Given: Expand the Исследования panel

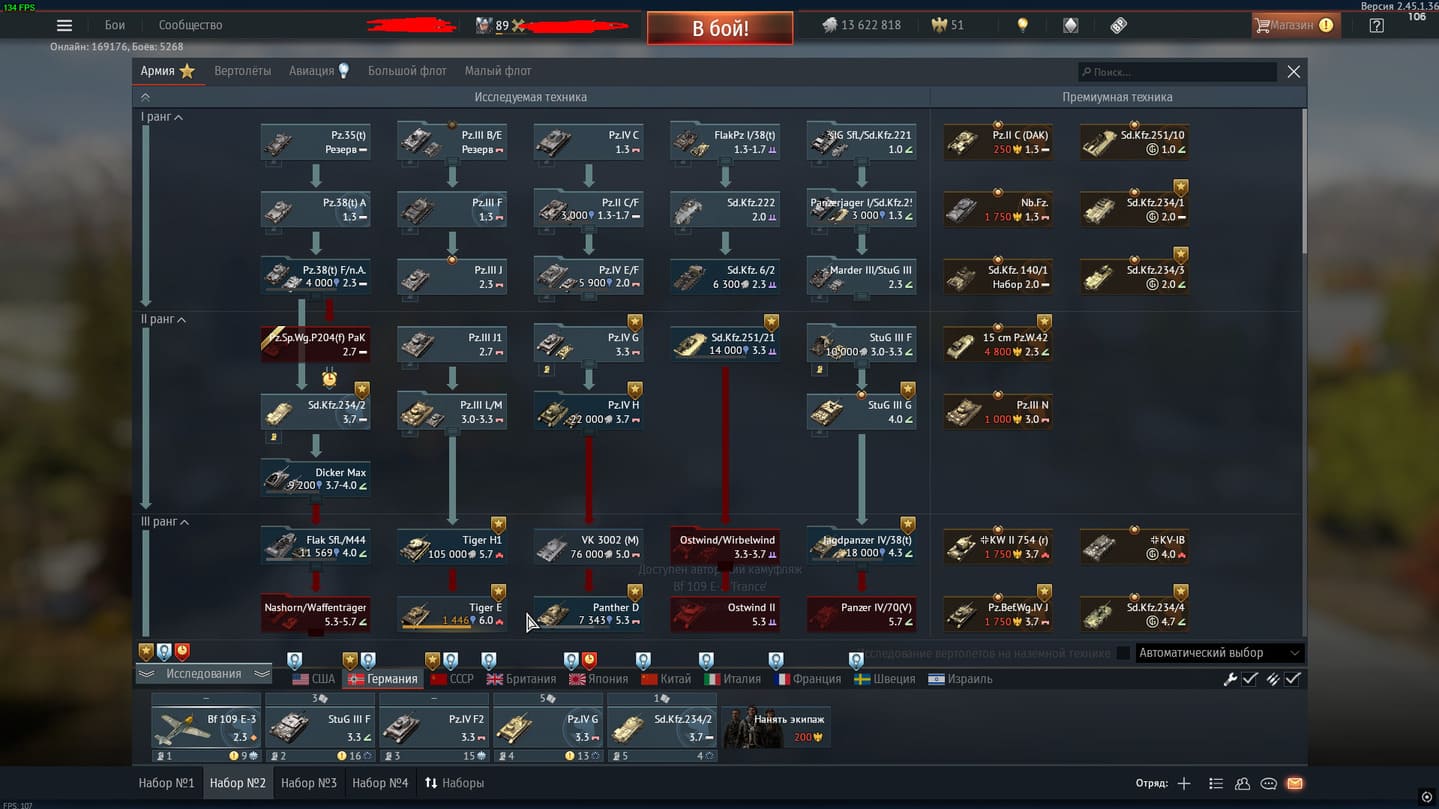Looking at the screenshot, I should pyautogui.click(x=204, y=674).
